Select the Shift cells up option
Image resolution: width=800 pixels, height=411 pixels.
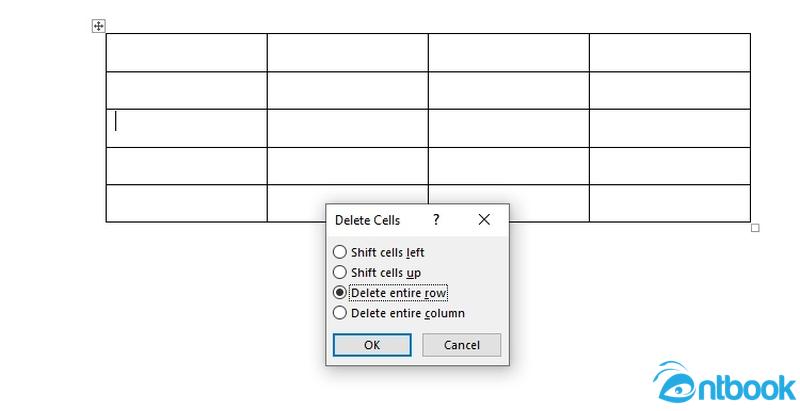(x=377, y=272)
